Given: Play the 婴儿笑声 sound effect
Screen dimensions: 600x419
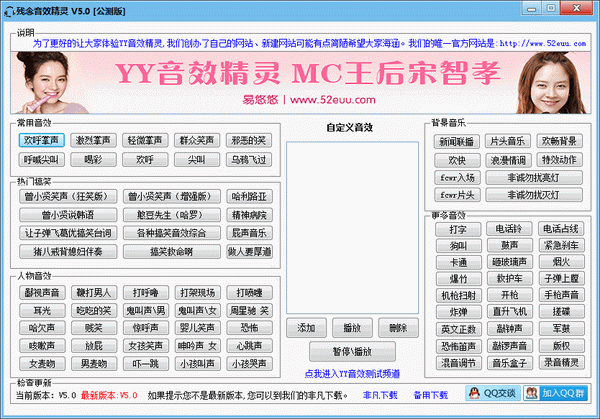Looking at the screenshot, I should (196, 327).
